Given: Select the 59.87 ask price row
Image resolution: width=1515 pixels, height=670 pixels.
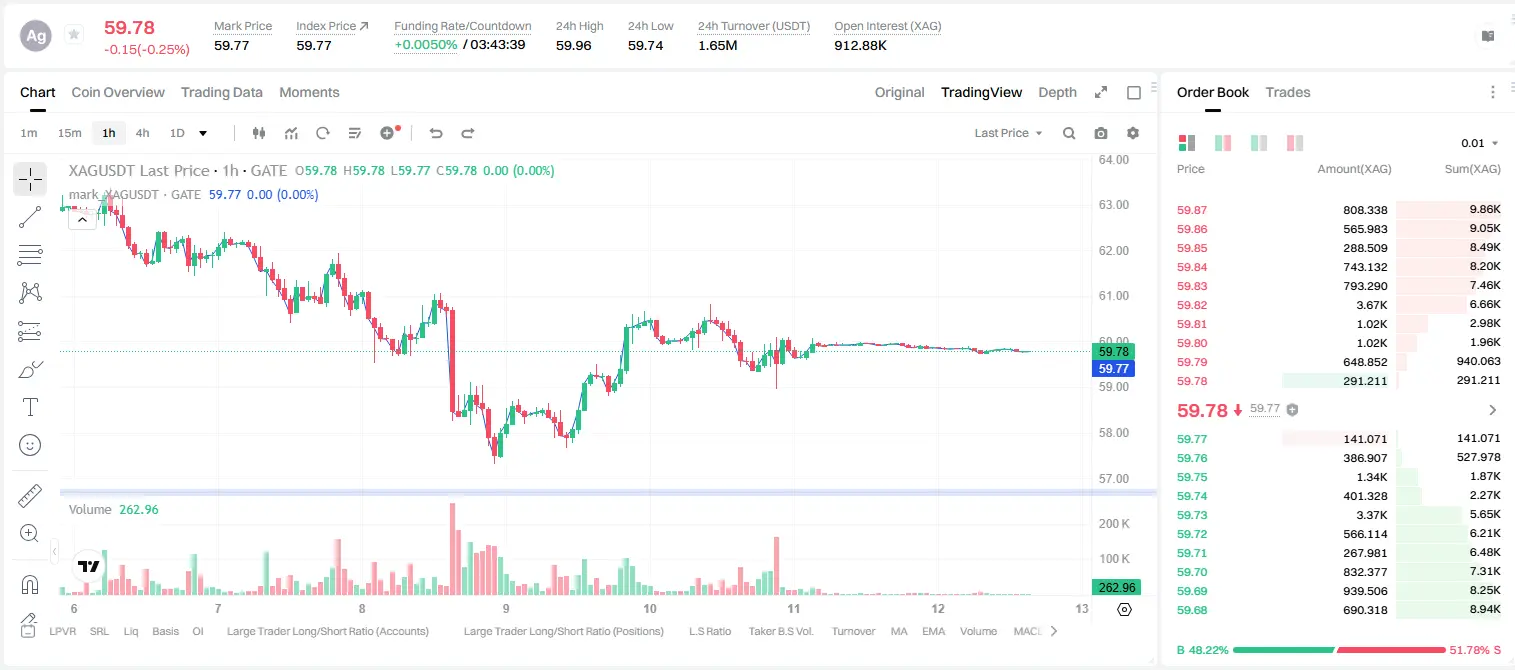Looking at the screenshot, I should click(1339, 210).
